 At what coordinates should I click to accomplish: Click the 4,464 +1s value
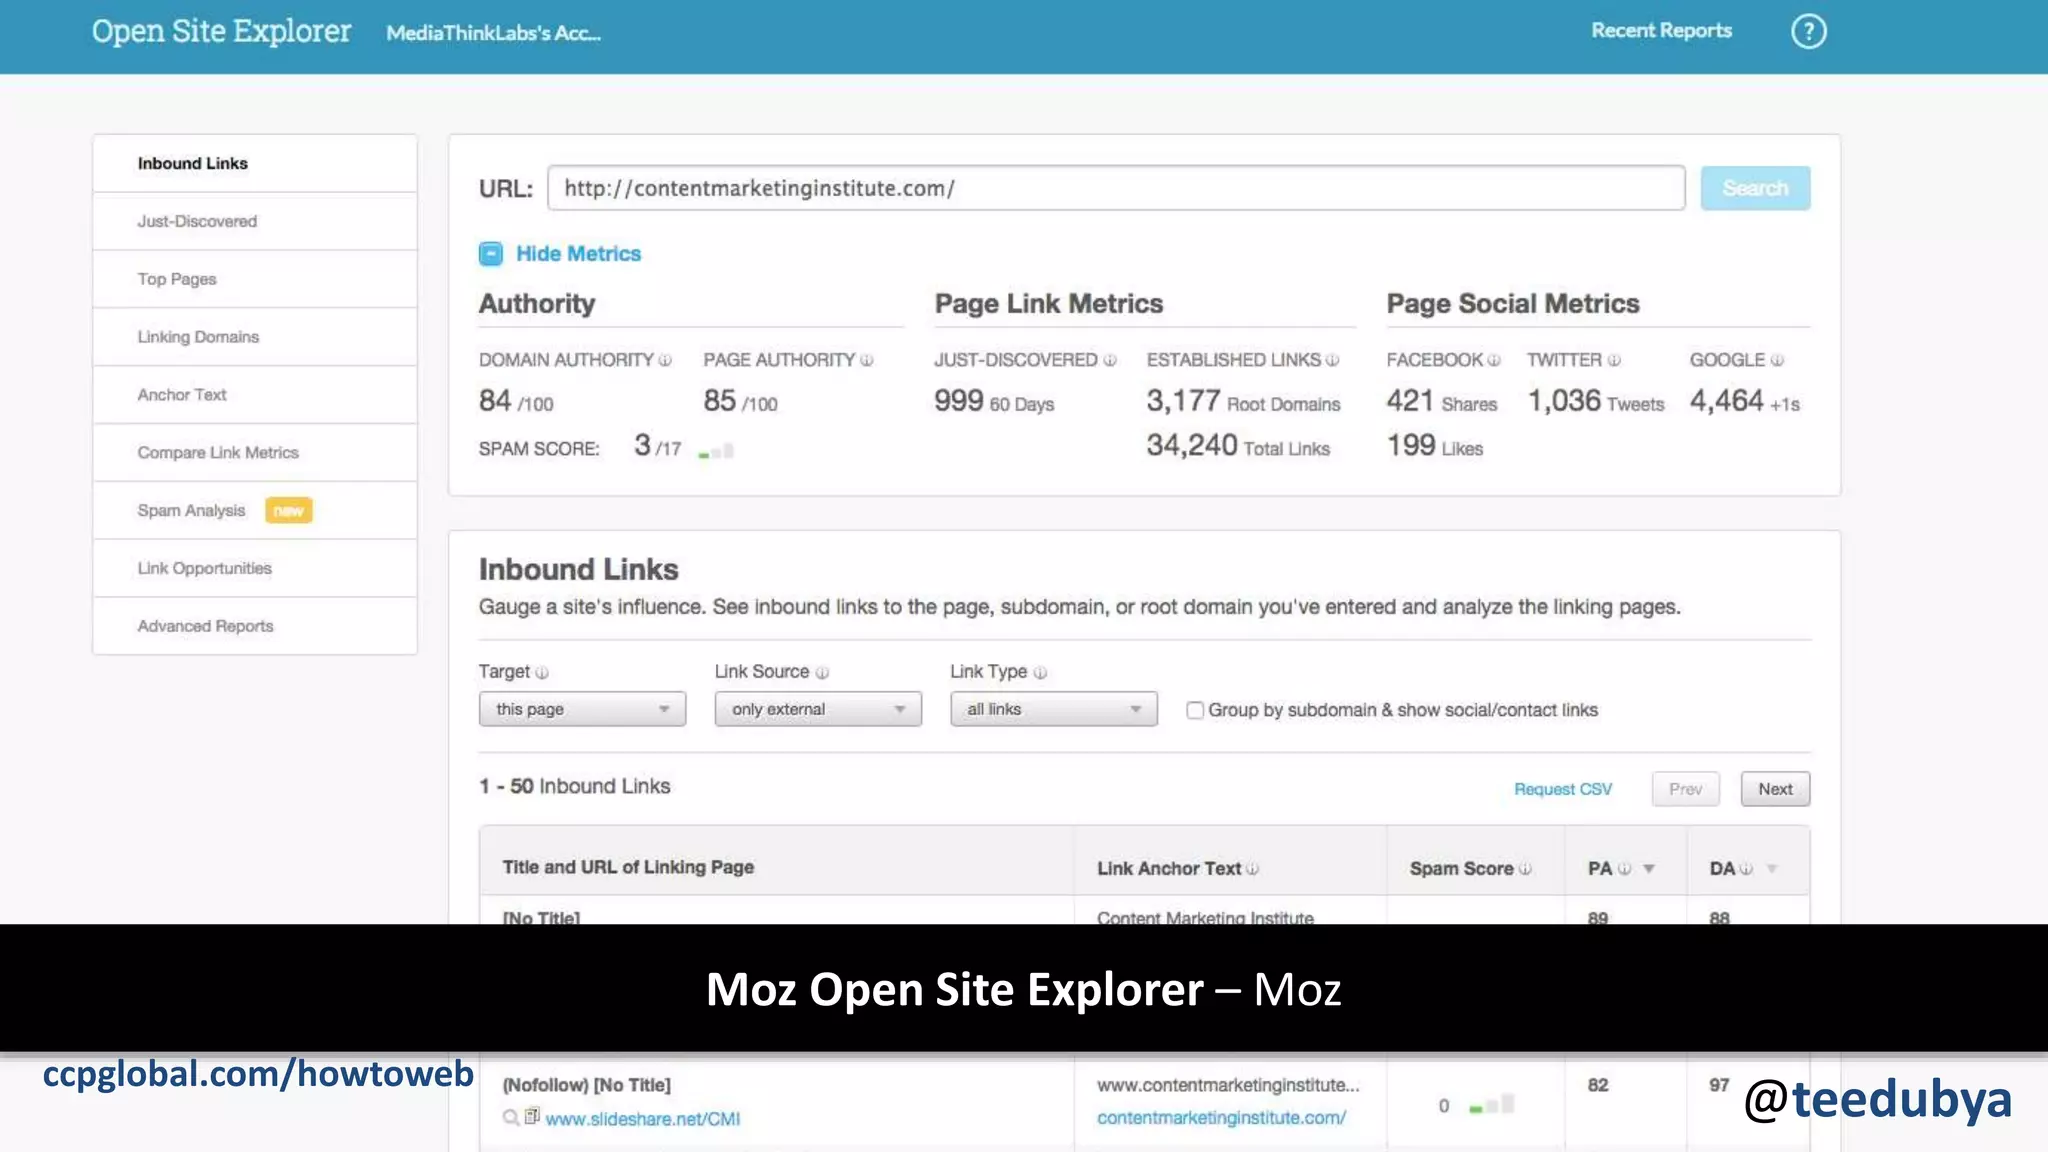(x=1745, y=402)
